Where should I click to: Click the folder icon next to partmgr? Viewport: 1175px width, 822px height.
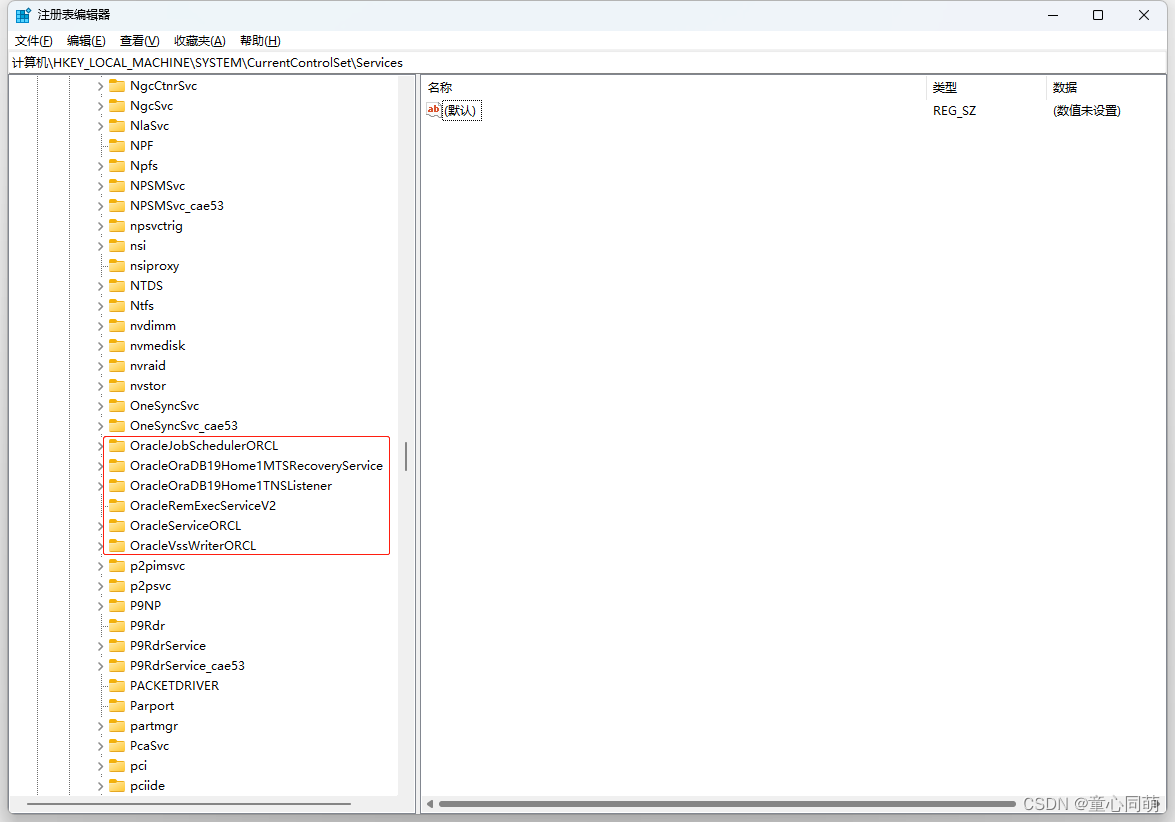click(x=117, y=726)
